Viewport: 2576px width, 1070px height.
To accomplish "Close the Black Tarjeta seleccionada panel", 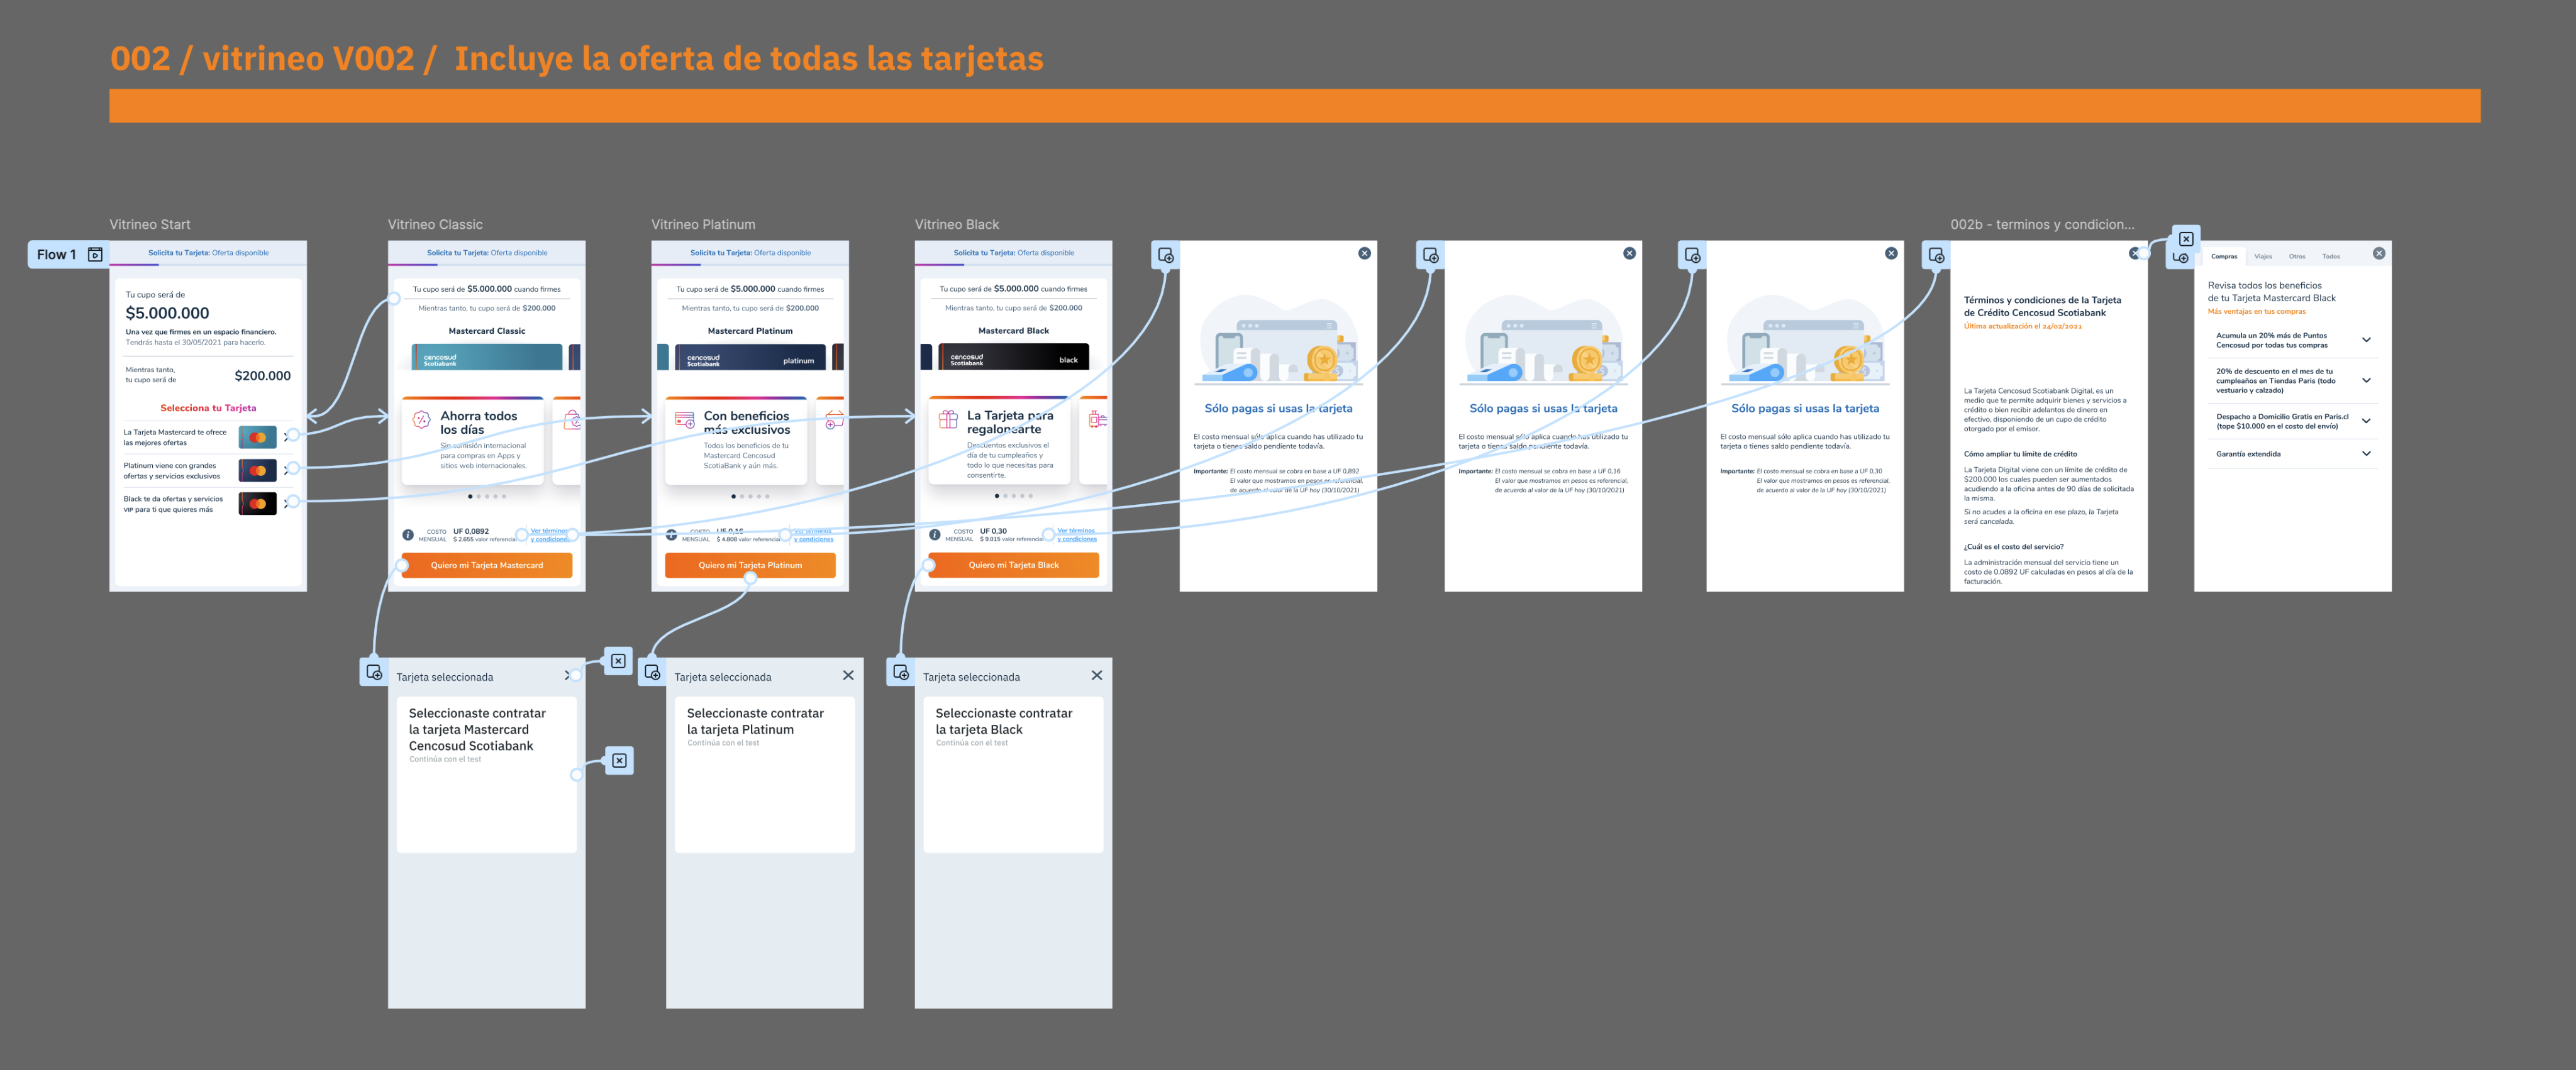I will coord(1096,676).
